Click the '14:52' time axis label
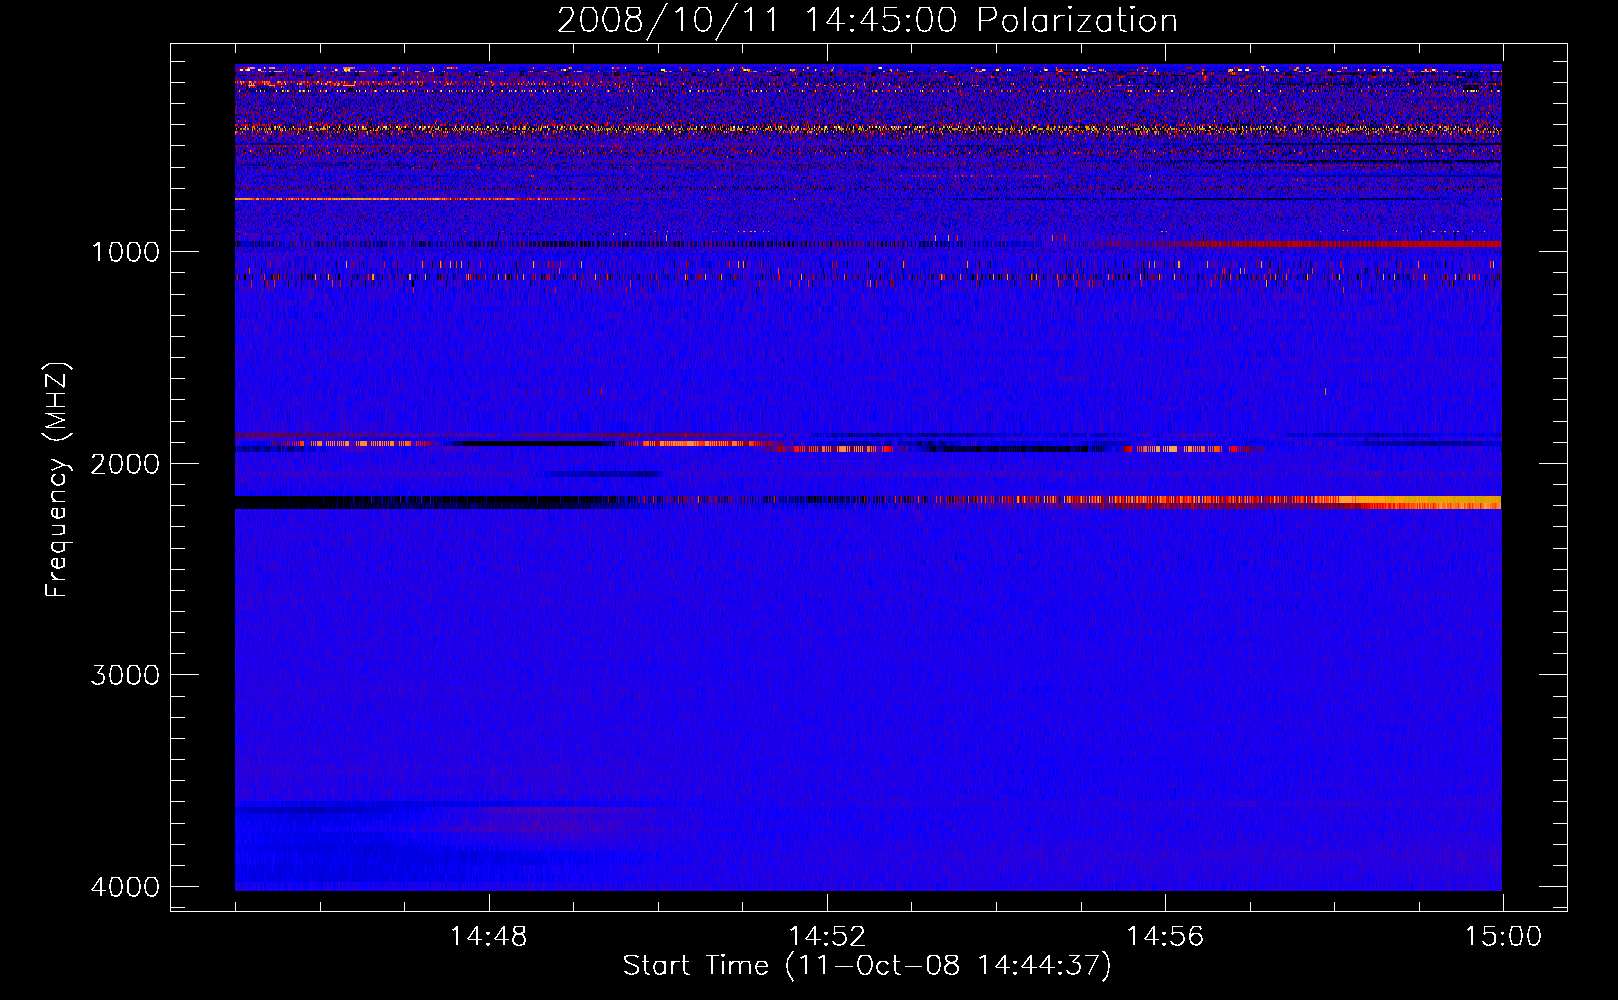 [827, 937]
